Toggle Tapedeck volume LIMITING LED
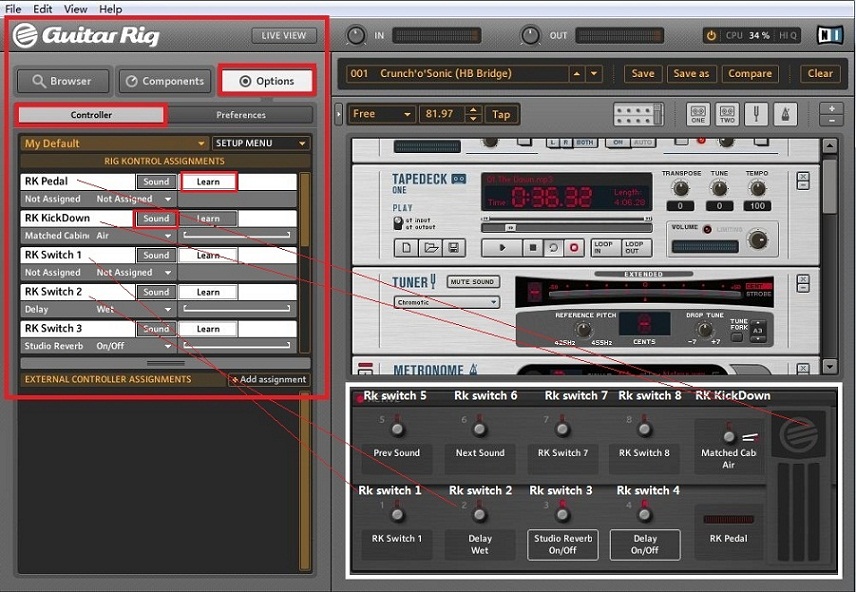856x592 pixels. tap(707, 229)
